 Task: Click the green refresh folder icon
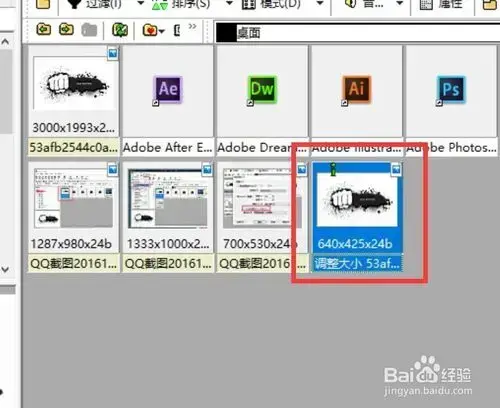[x=120, y=30]
